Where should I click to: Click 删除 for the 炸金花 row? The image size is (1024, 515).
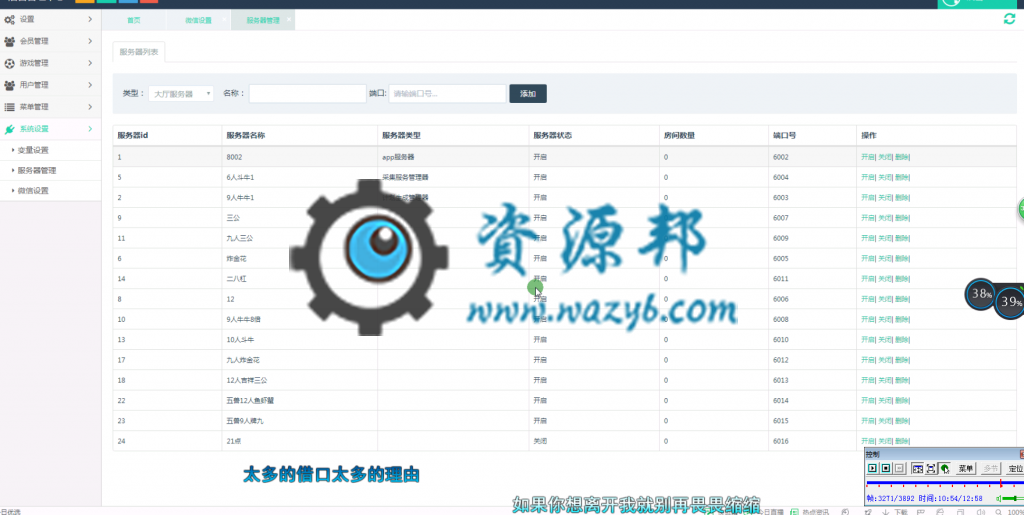point(901,258)
